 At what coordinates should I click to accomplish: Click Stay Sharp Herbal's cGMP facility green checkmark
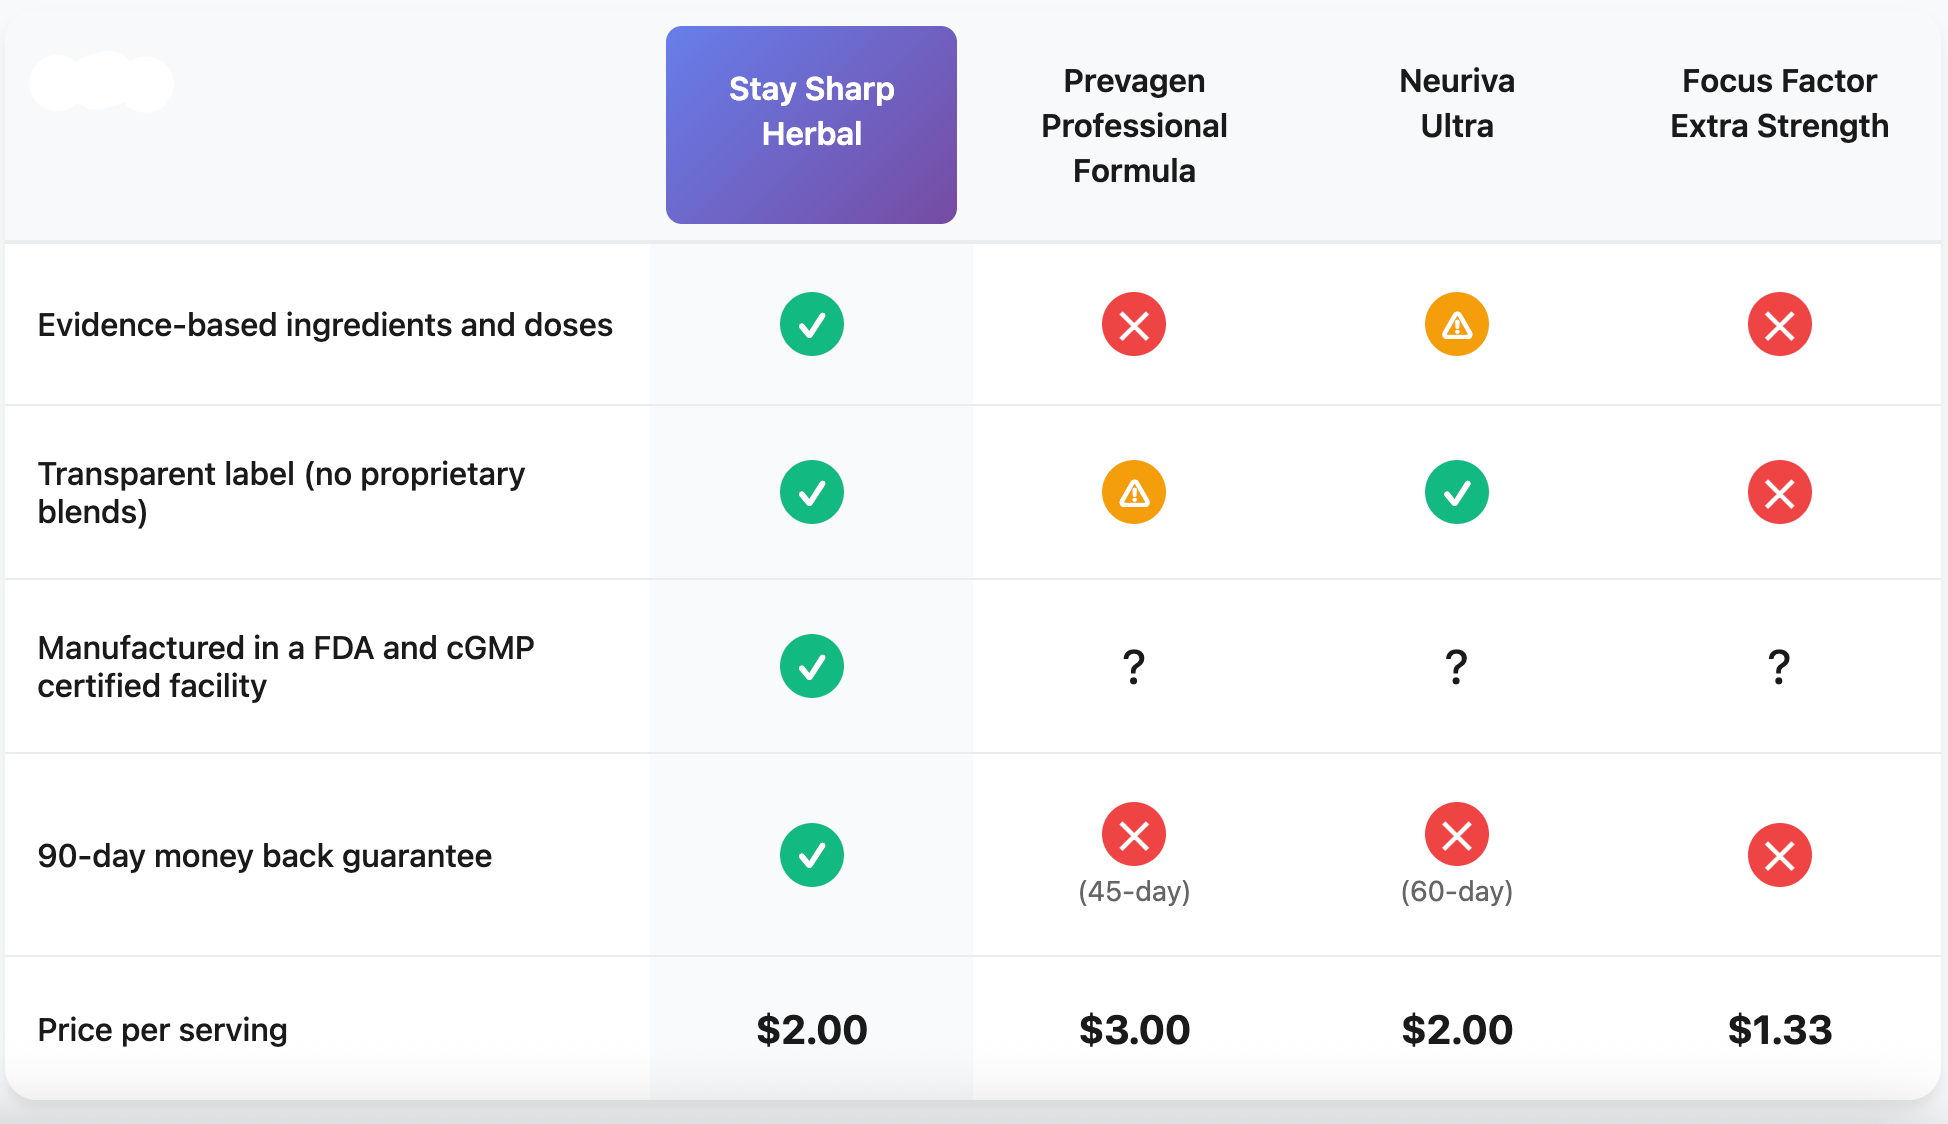point(811,666)
